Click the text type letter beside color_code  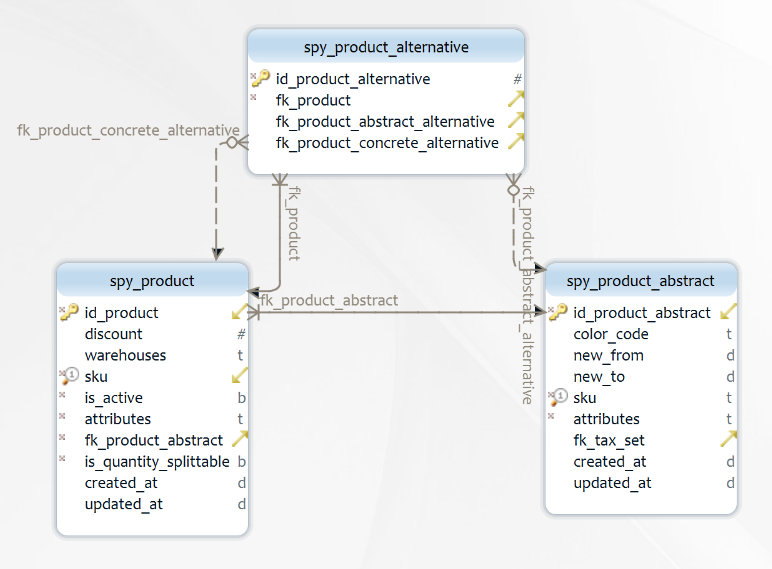729,334
